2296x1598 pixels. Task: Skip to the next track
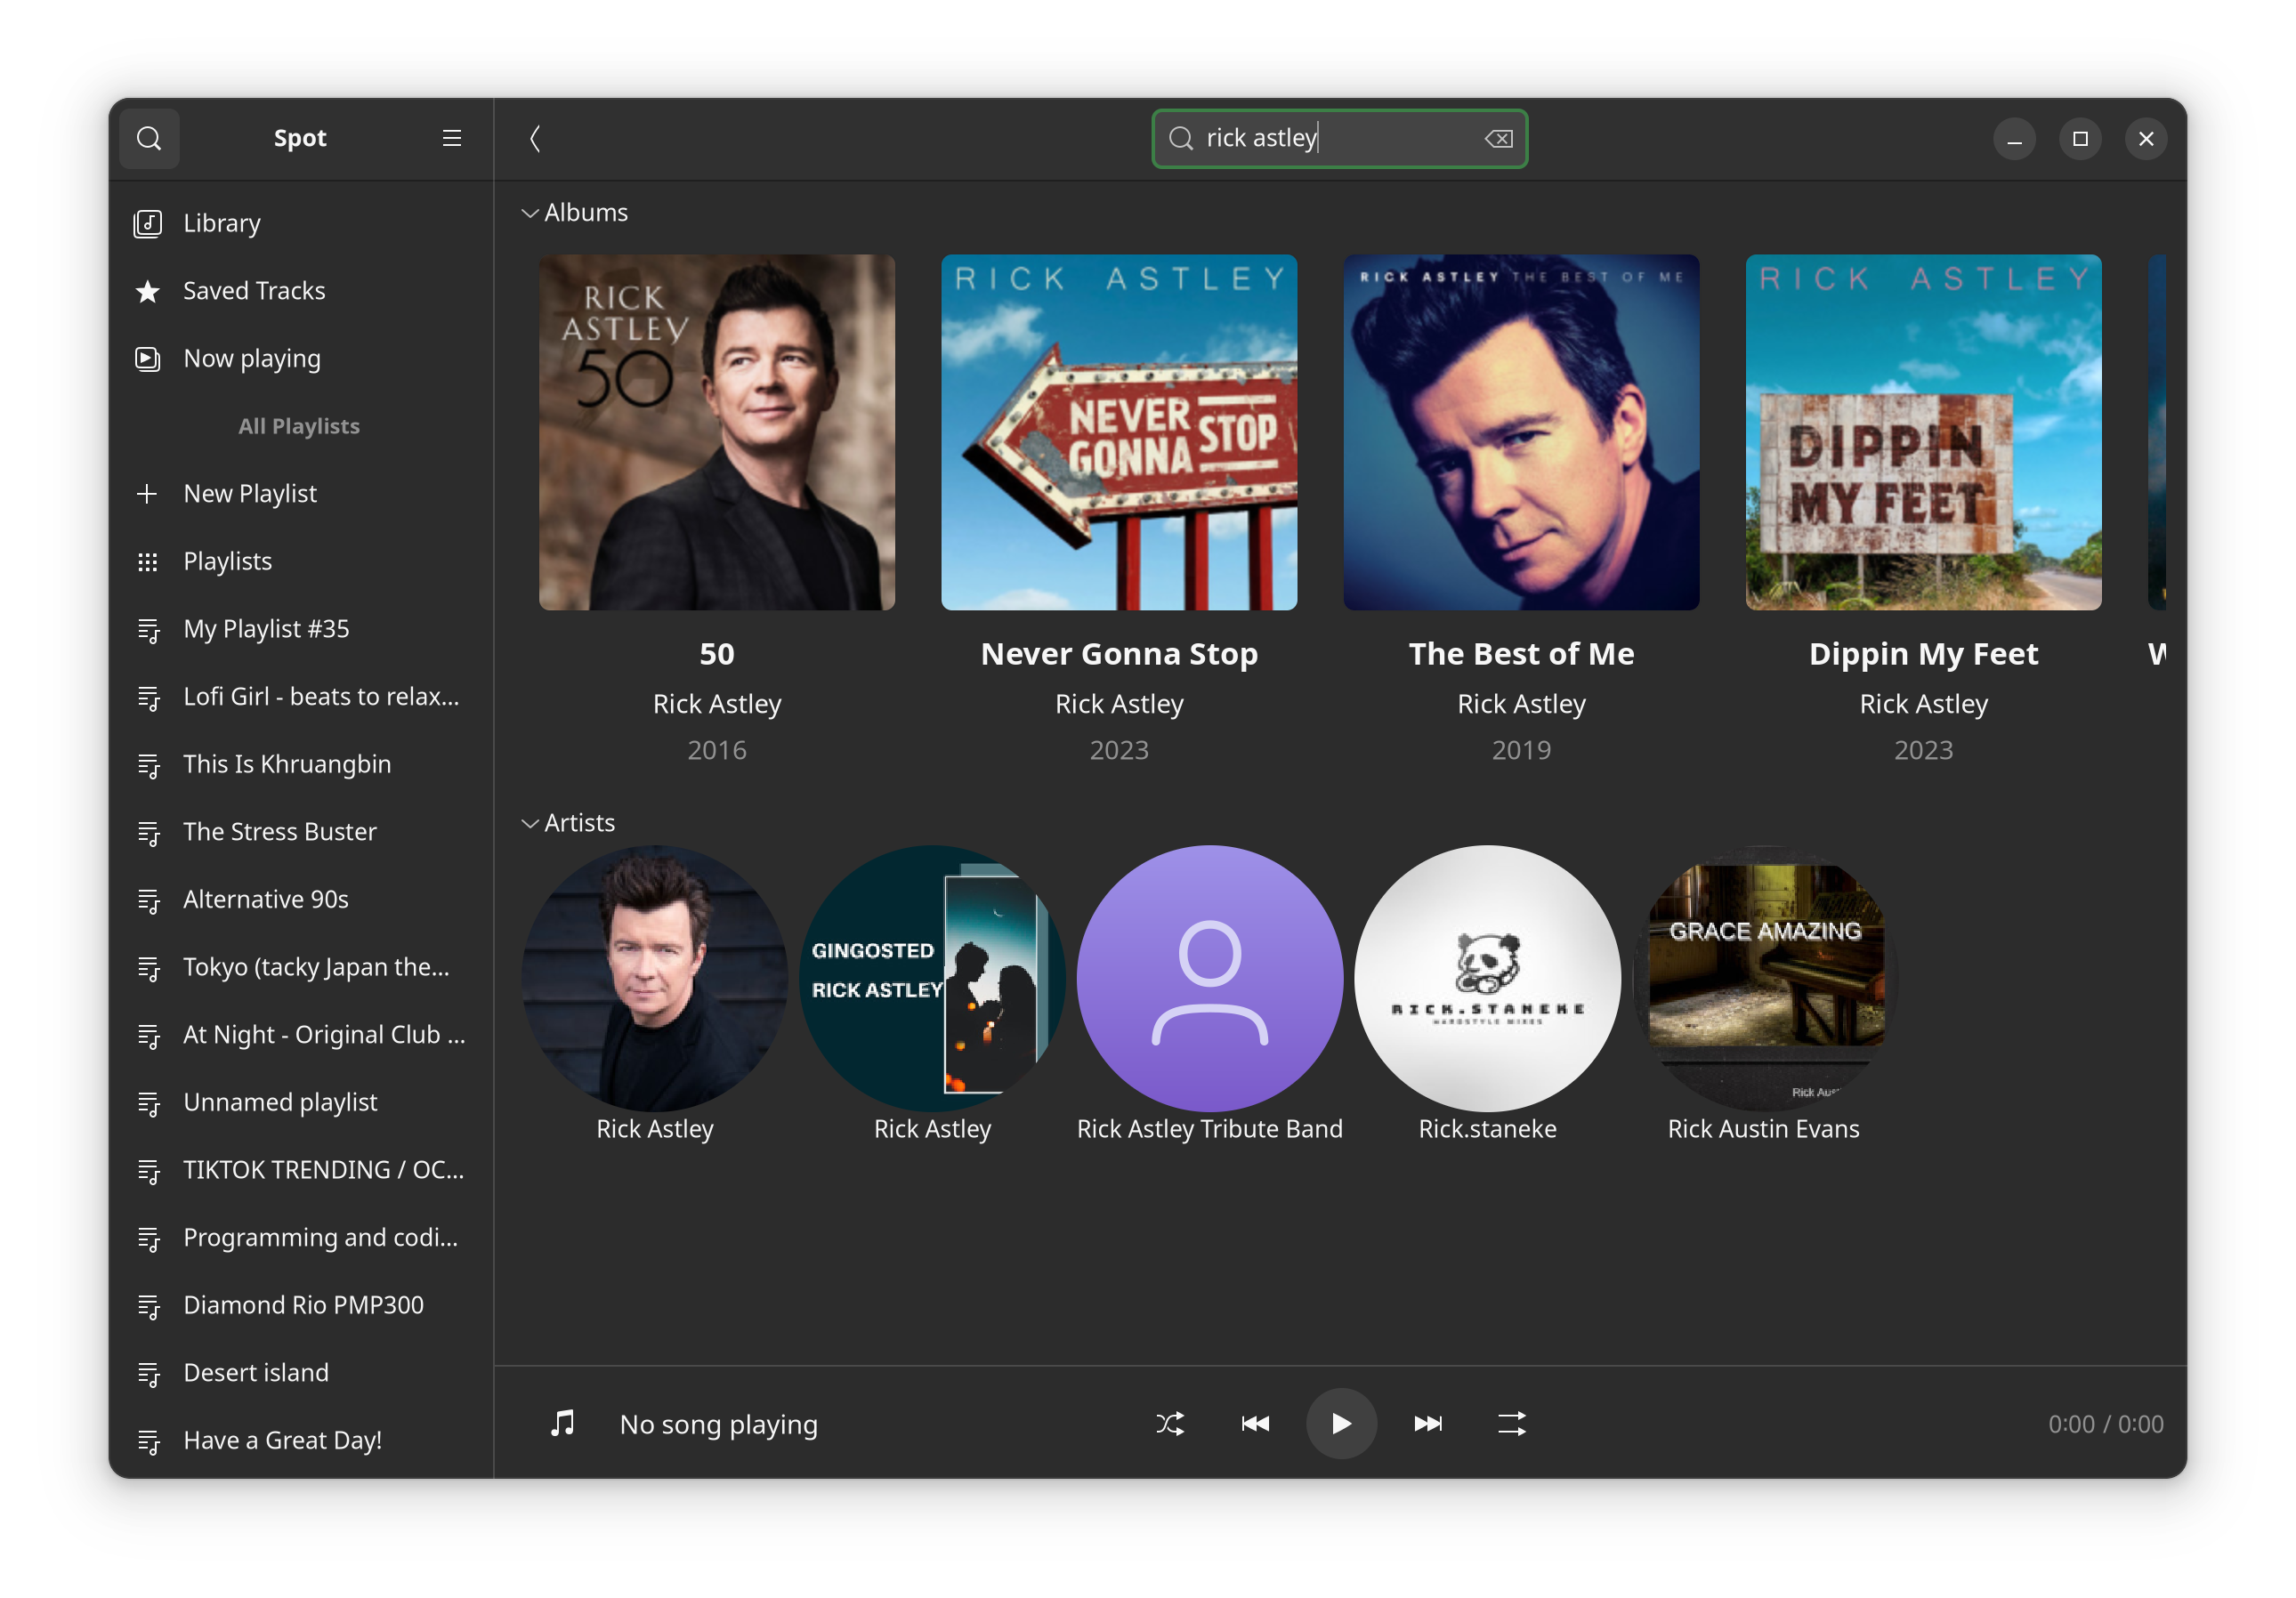[1428, 1423]
